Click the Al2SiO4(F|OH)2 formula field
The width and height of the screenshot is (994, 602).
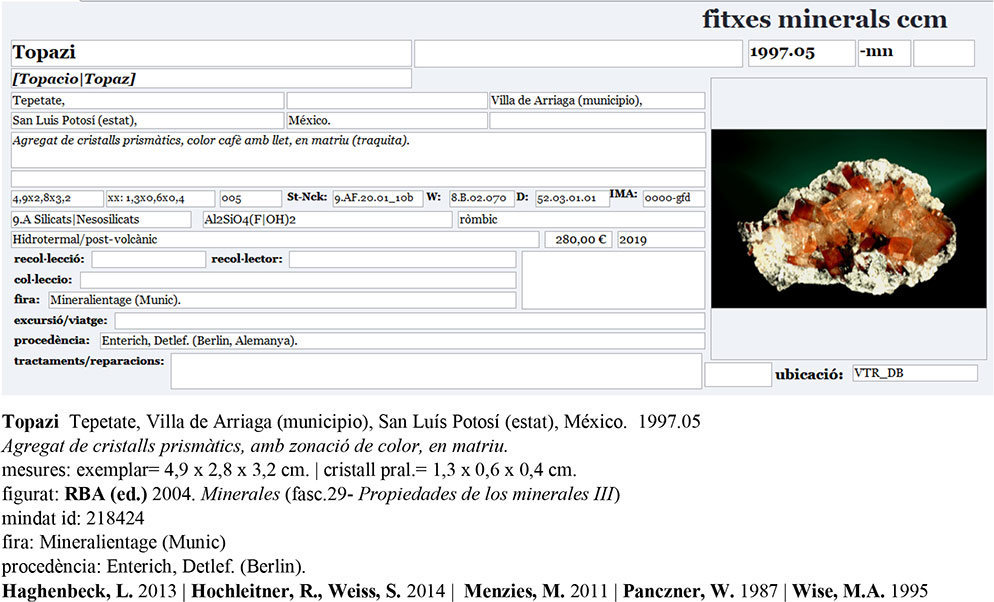click(326, 219)
